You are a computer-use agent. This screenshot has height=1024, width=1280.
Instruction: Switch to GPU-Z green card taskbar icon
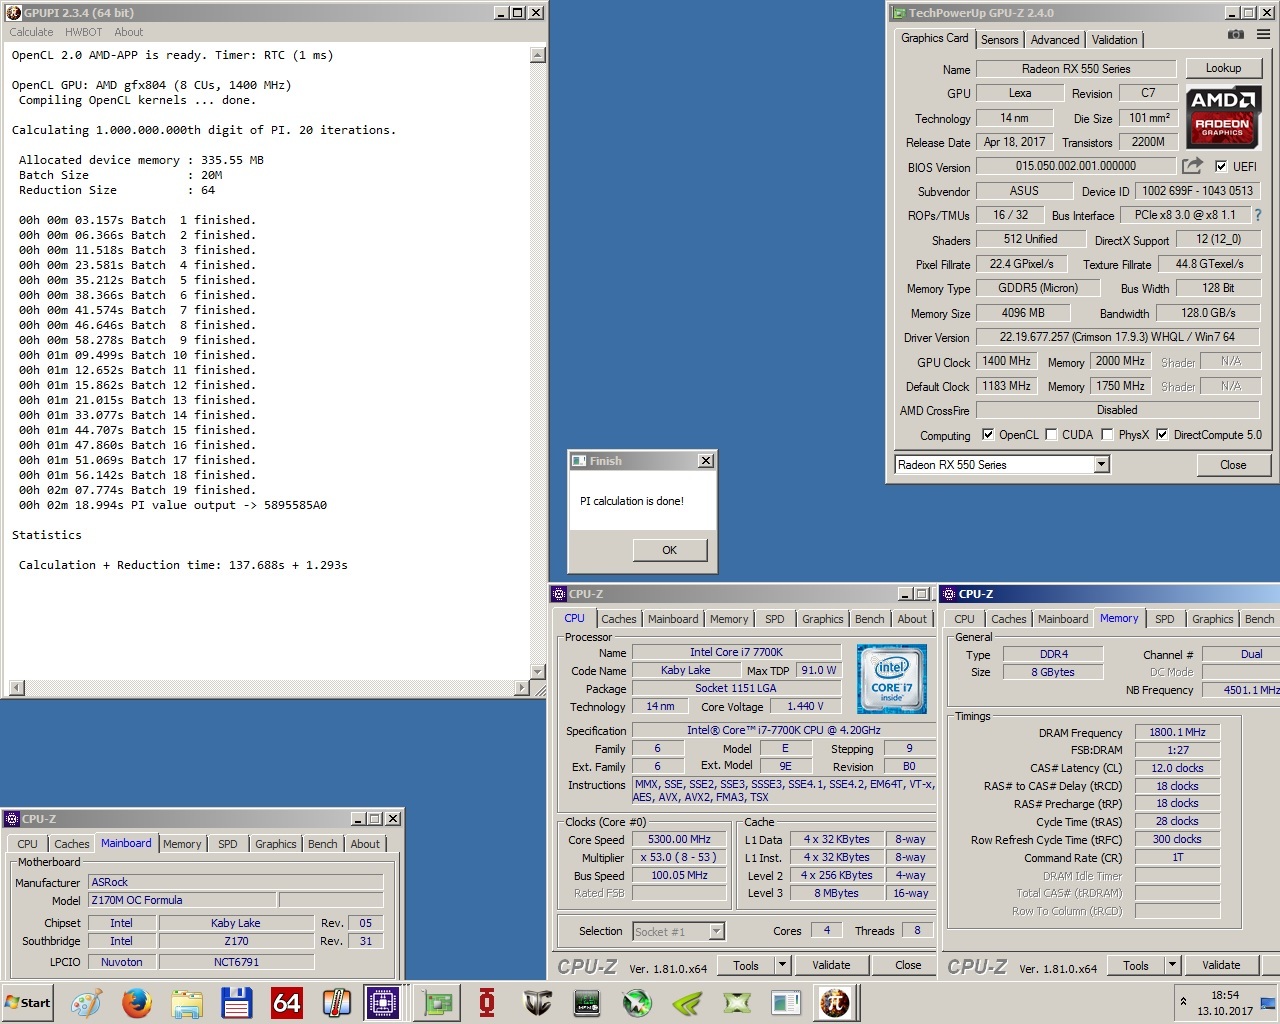(x=437, y=1002)
